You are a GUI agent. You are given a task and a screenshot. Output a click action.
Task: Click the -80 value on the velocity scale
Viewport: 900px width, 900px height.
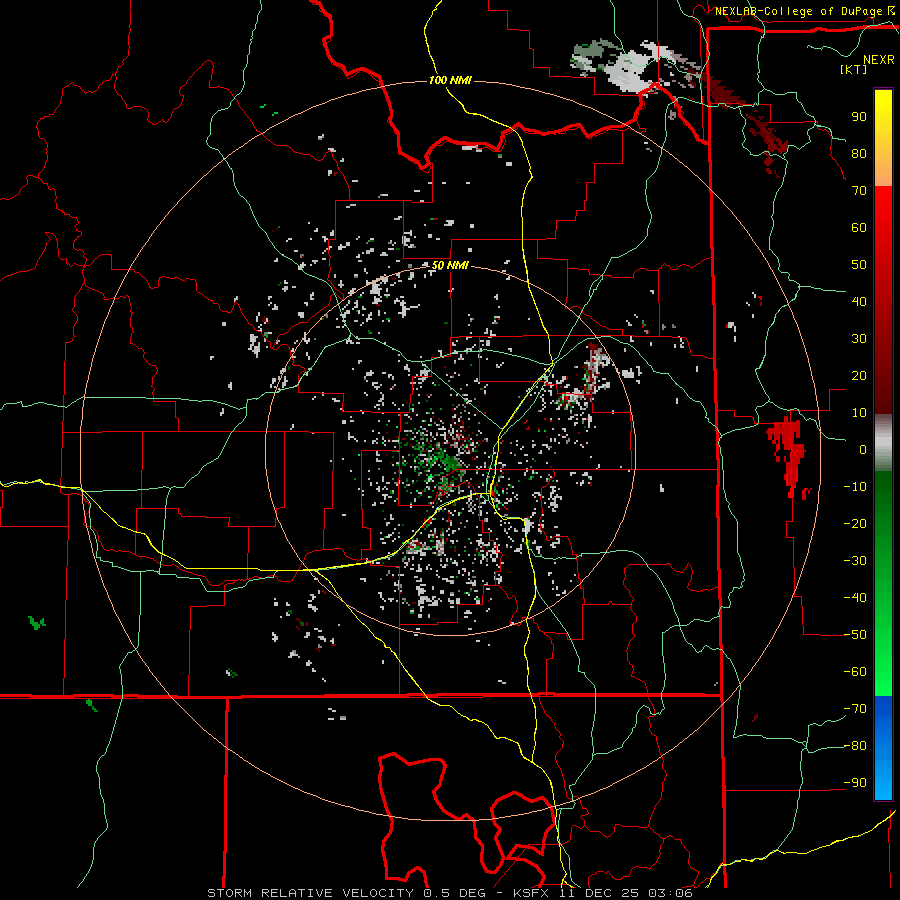pyautogui.click(x=855, y=746)
